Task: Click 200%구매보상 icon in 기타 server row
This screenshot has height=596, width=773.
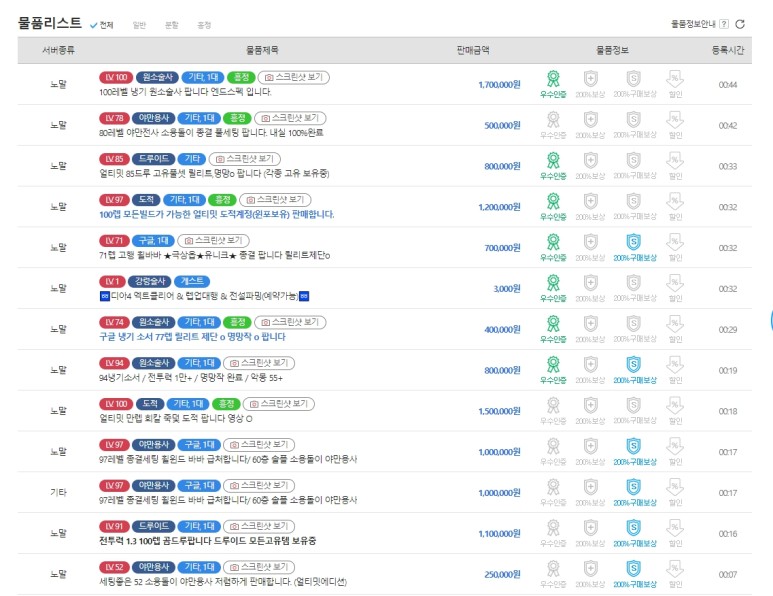Action: [633, 487]
